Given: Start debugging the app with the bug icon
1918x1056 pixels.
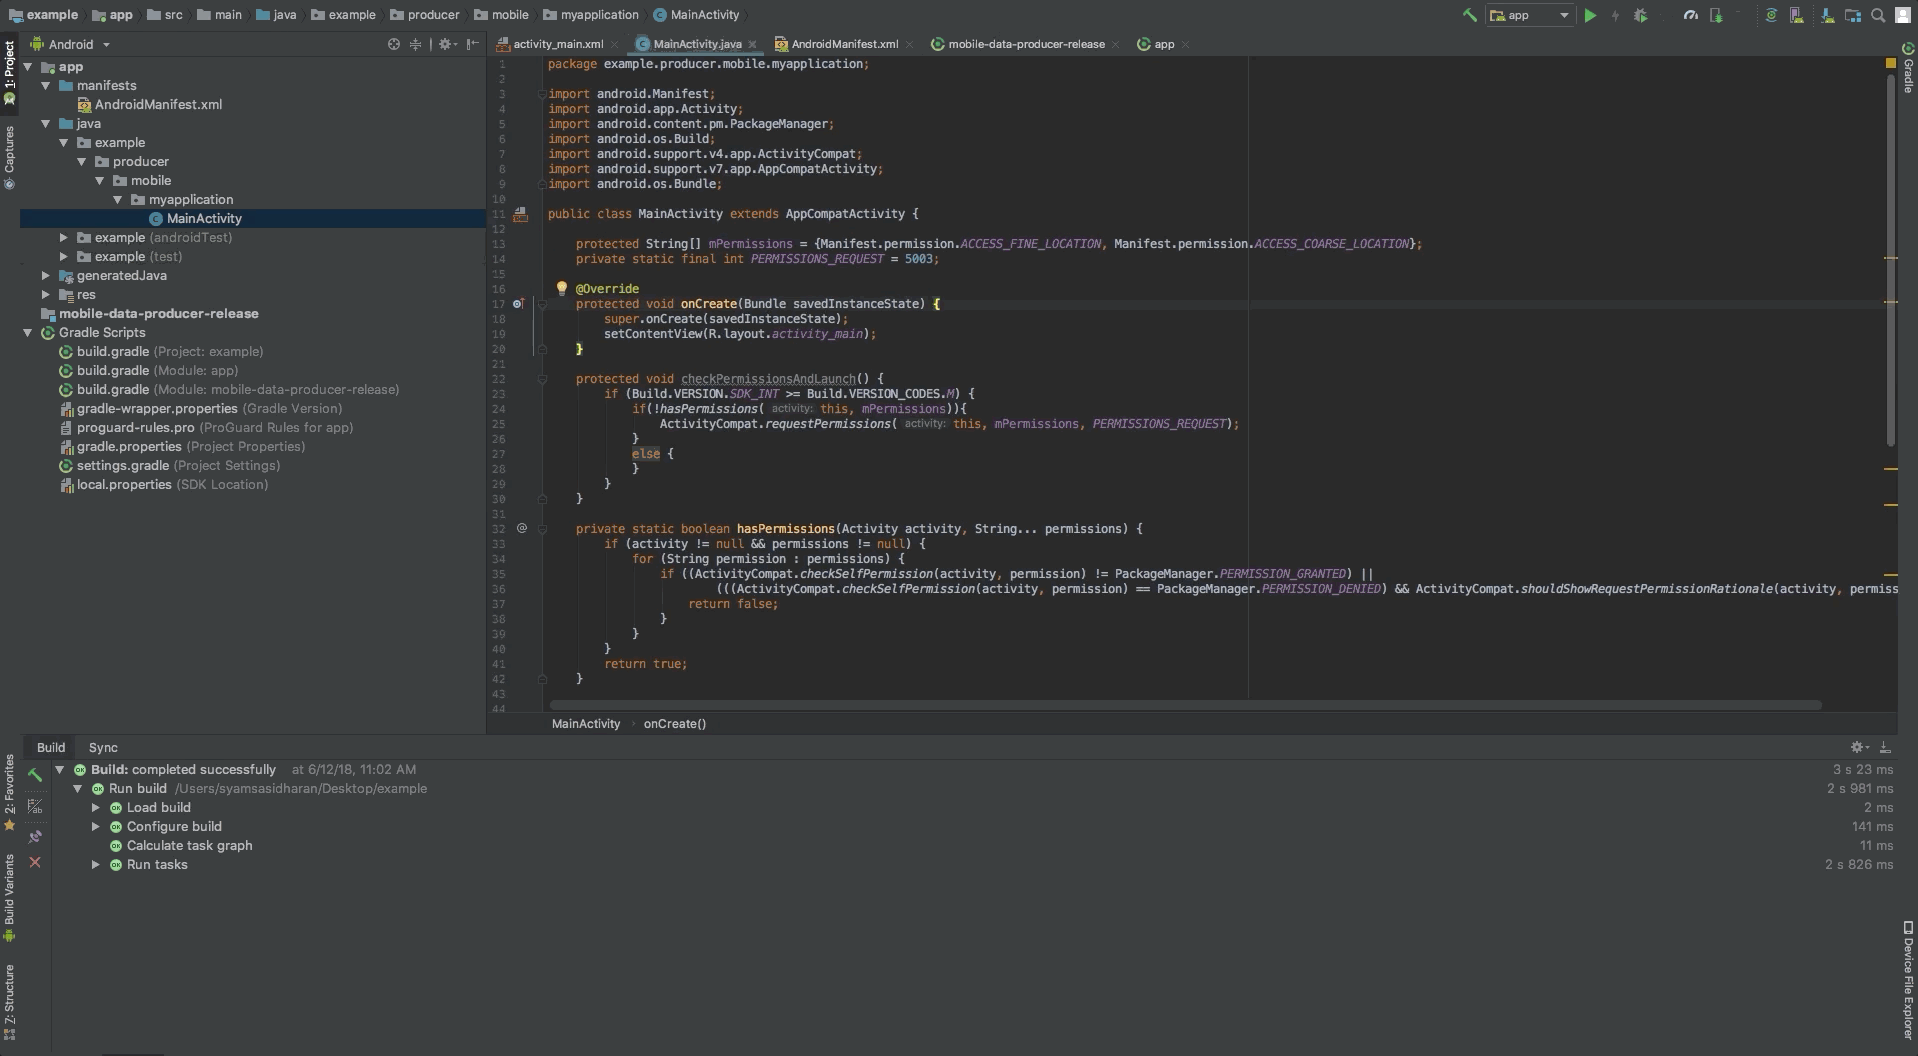Looking at the screenshot, I should point(1640,15).
